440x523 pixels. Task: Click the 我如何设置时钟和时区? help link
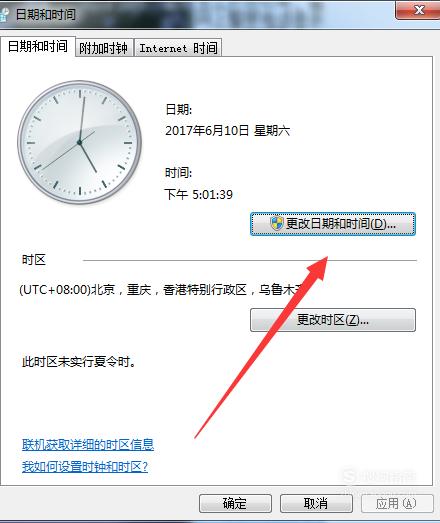click(x=85, y=466)
